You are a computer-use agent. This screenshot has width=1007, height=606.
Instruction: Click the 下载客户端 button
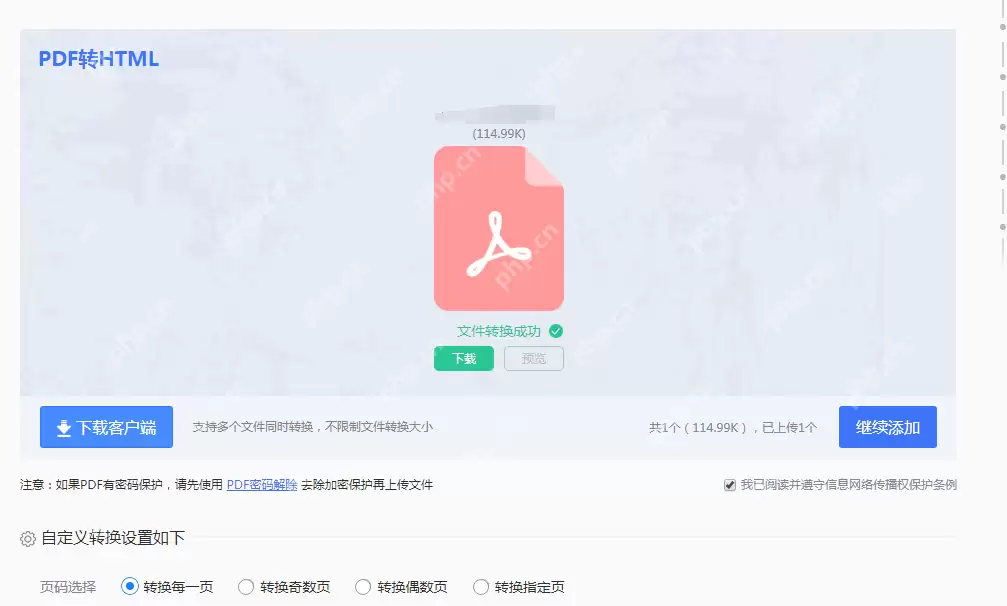pos(106,427)
